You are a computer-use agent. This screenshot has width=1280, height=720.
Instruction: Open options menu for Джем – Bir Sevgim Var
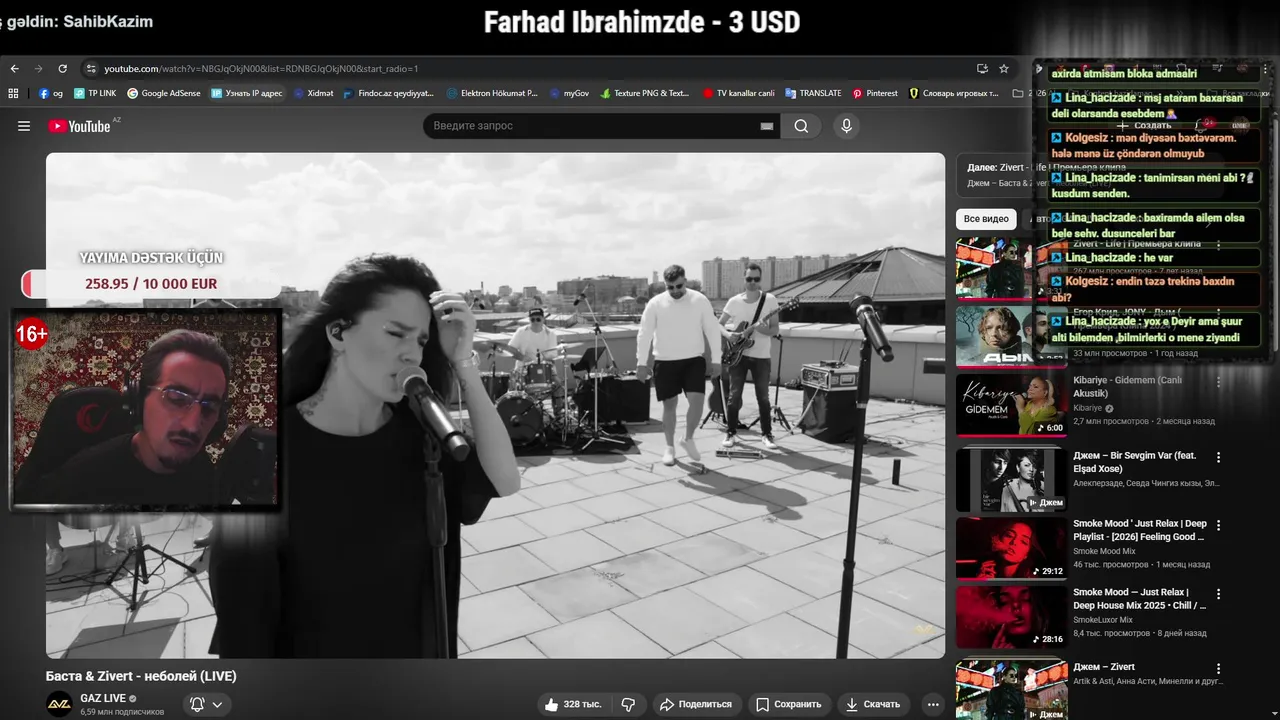click(1218, 457)
